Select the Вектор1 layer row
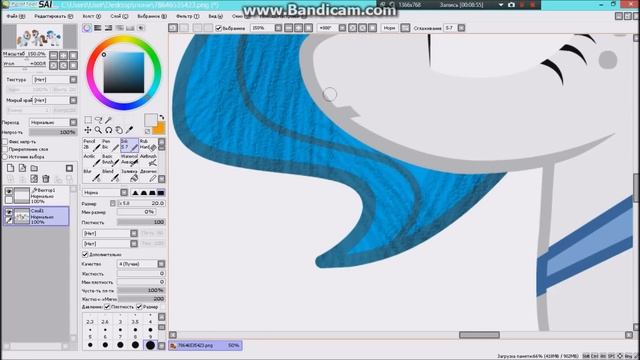The image size is (640, 360). pyautogui.click(x=36, y=195)
